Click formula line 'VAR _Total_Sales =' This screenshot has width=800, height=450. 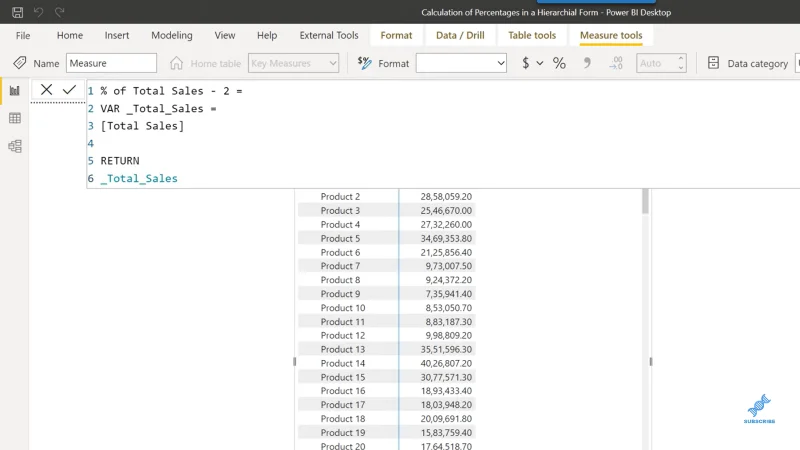pos(158,109)
